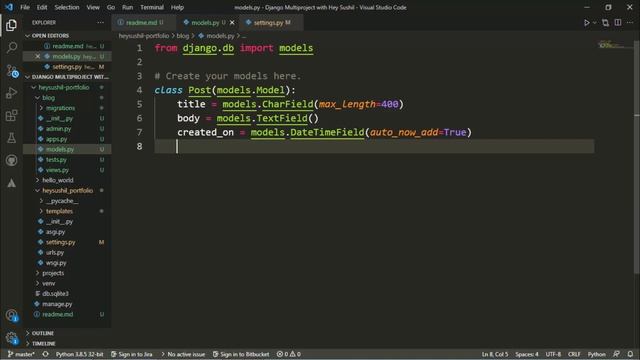640x360 pixels.
Task: Open the Go menu
Action: coord(111,7)
